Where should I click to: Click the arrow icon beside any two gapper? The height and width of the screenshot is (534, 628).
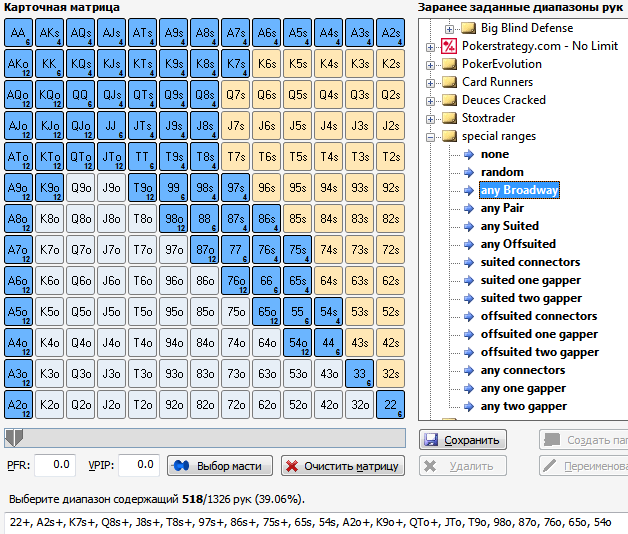469,407
